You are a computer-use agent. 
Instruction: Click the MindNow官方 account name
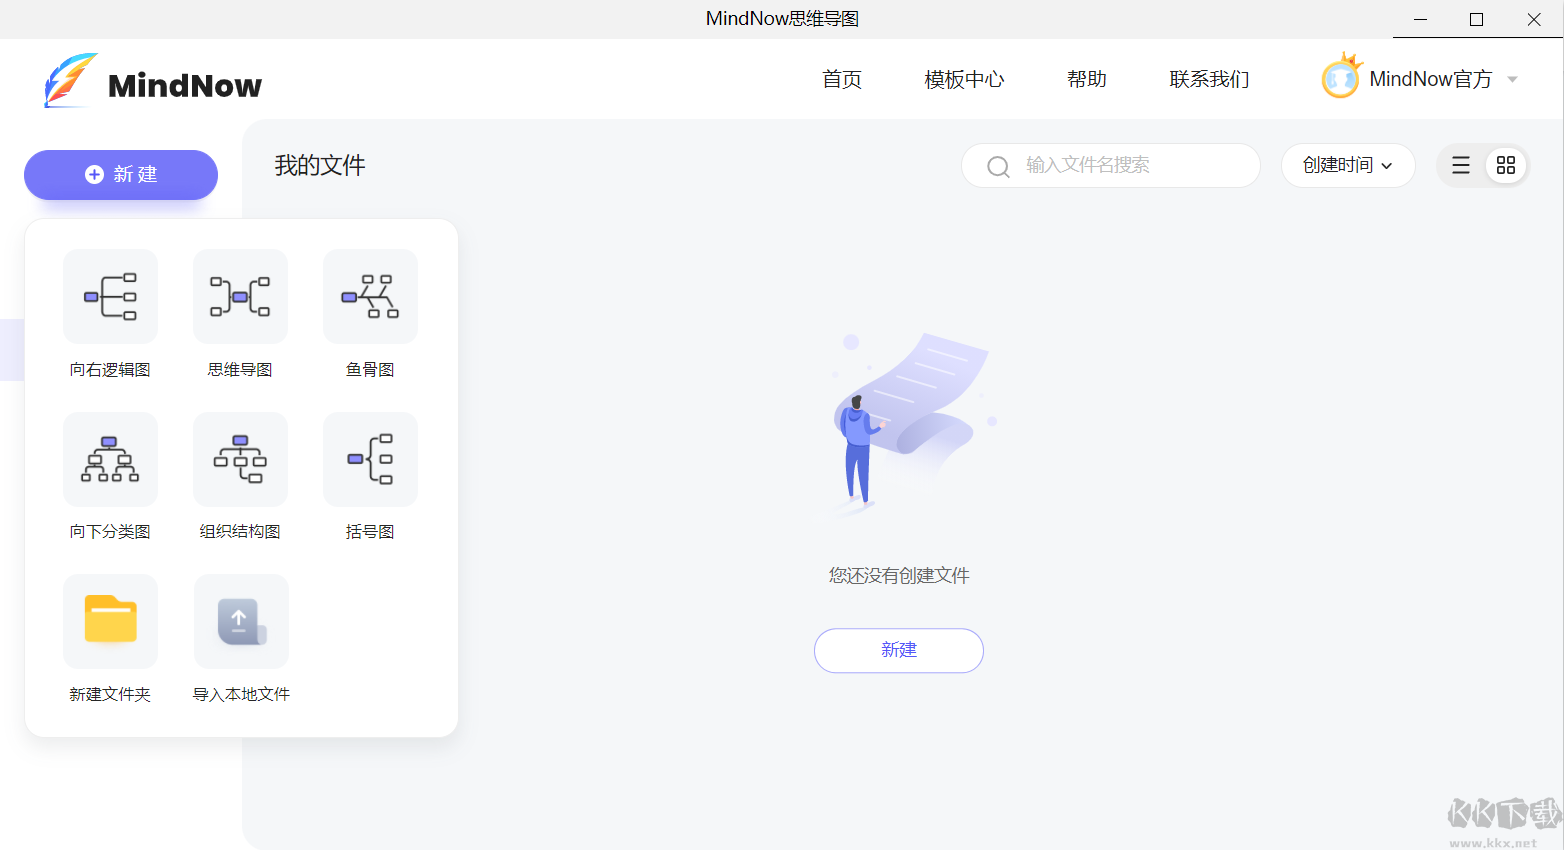click(x=1430, y=79)
